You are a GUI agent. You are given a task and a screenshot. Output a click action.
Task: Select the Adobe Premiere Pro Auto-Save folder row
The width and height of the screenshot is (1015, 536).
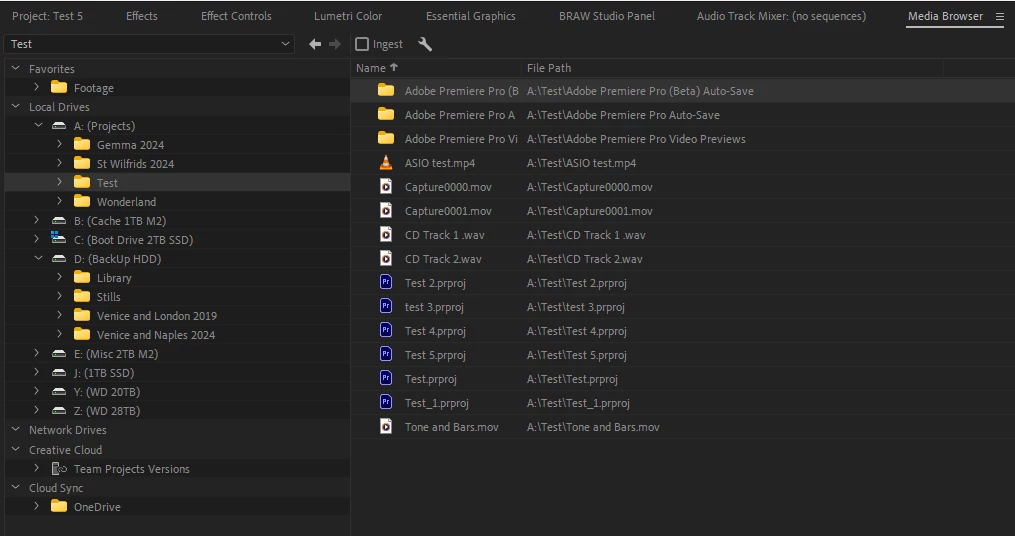[683, 115]
